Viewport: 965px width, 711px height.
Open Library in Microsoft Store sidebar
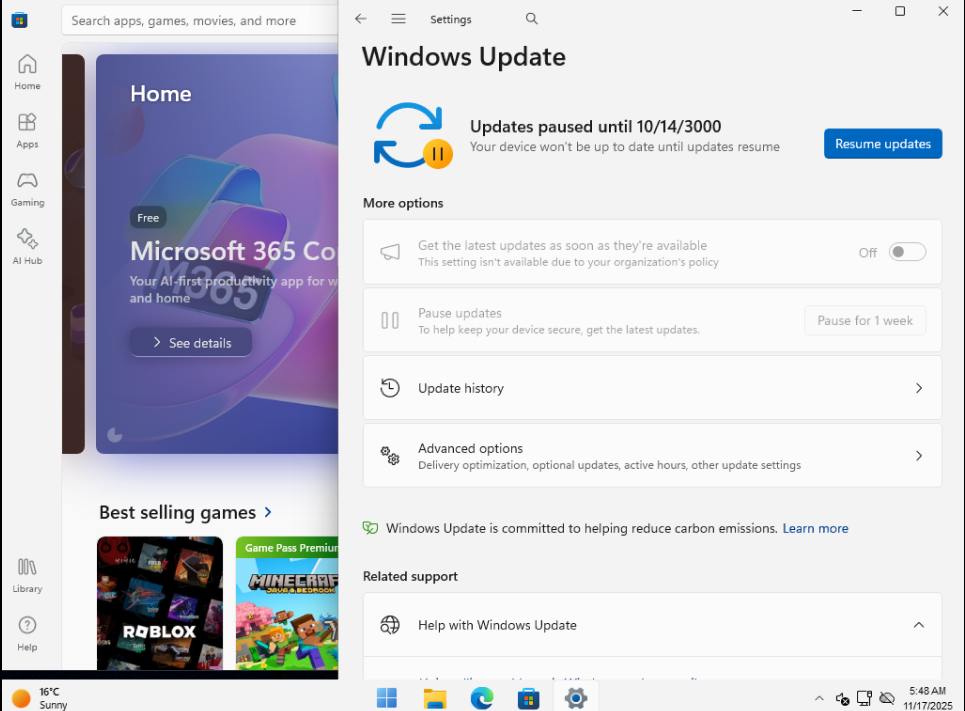click(x=27, y=575)
